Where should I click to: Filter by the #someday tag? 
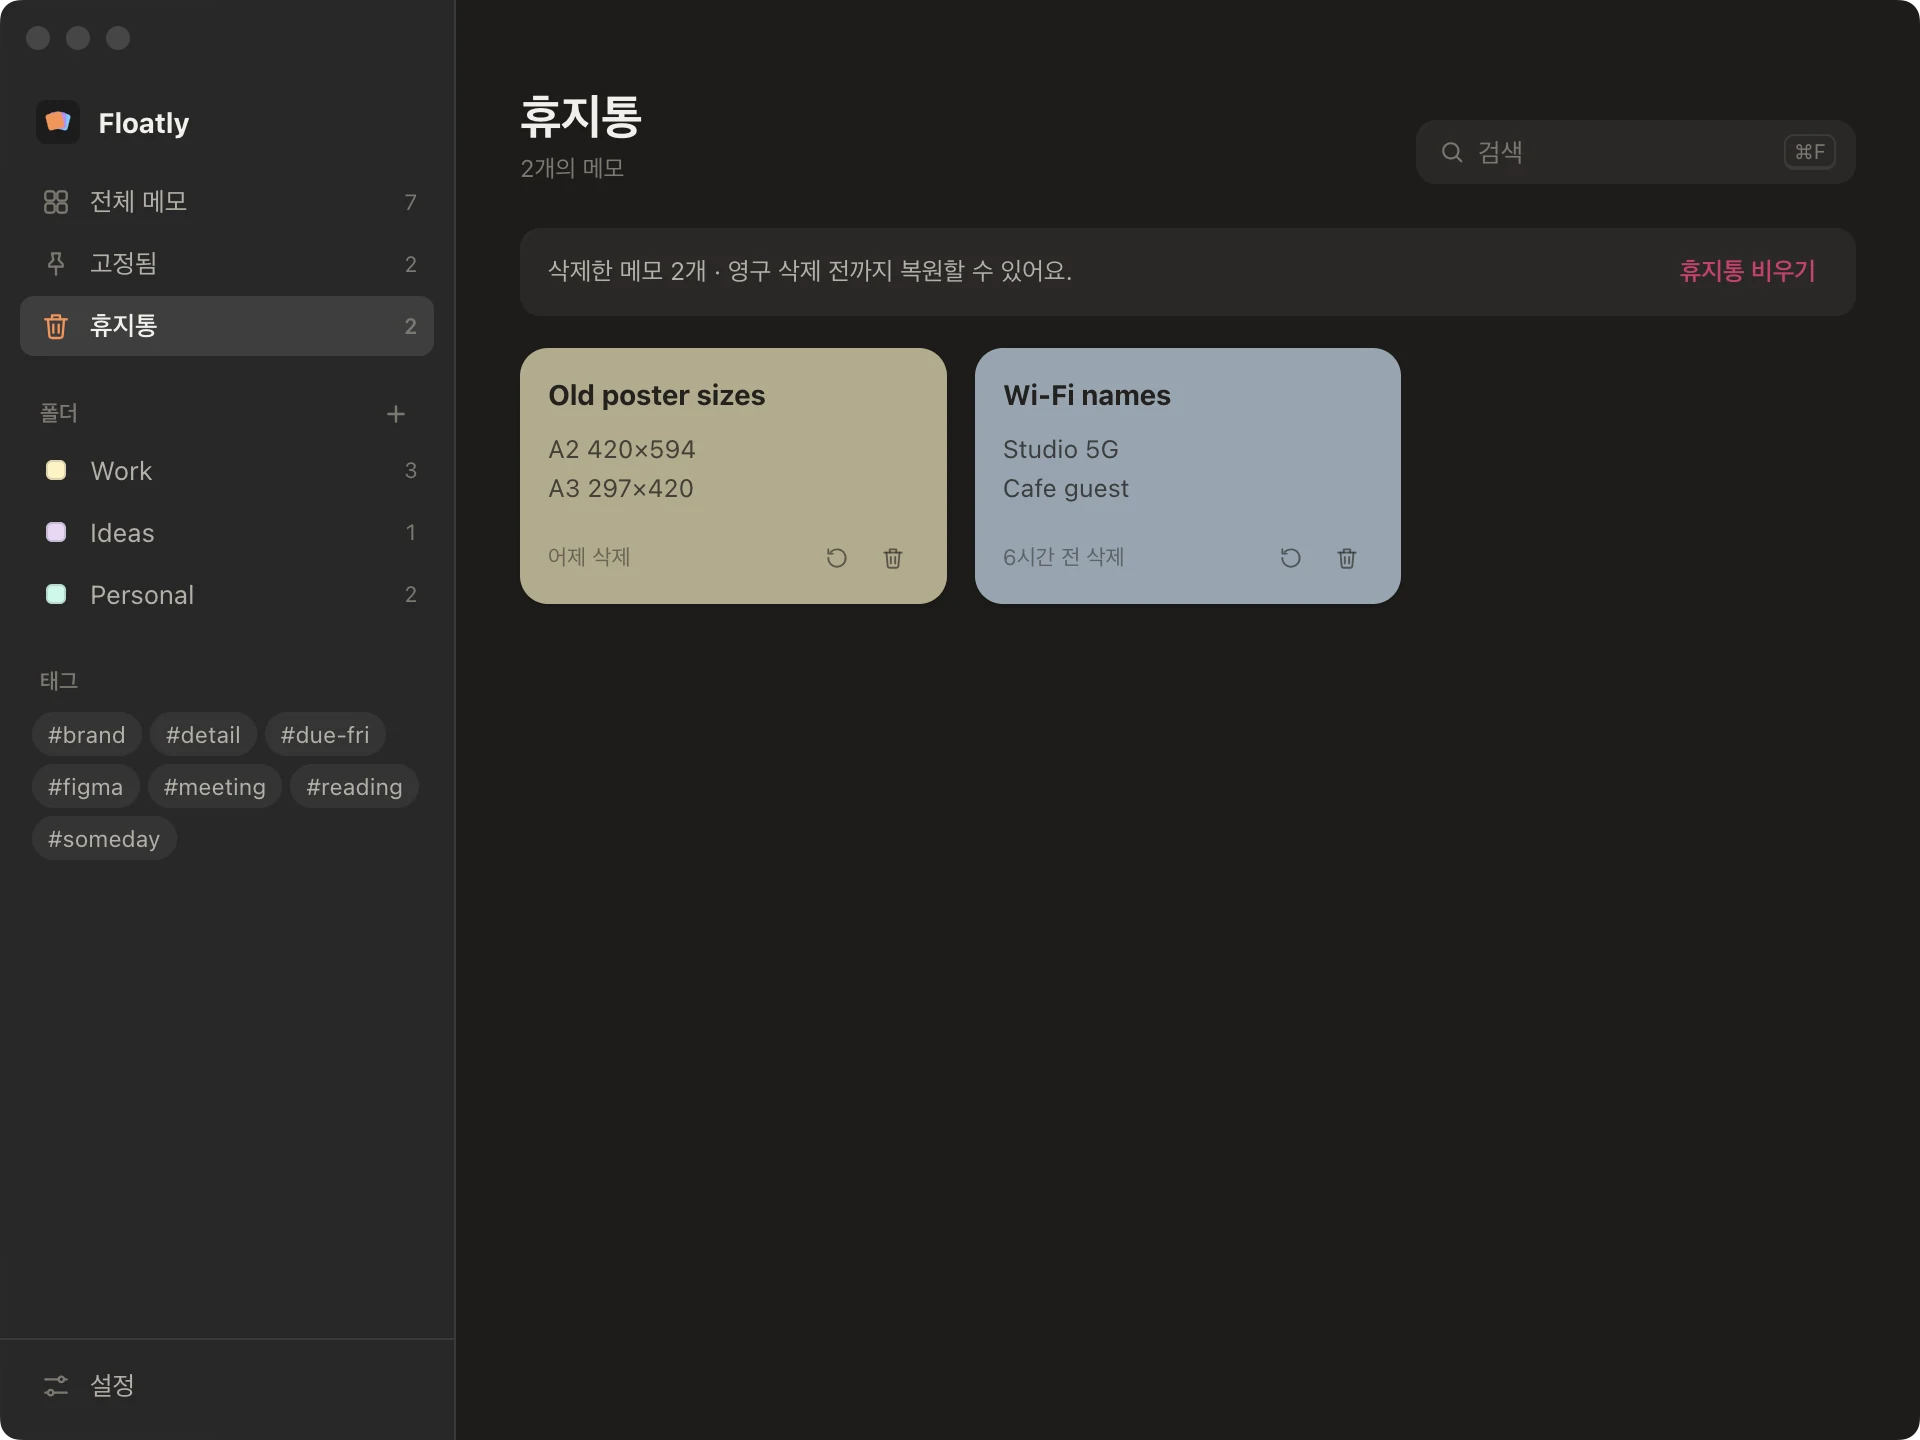(x=104, y=839)
